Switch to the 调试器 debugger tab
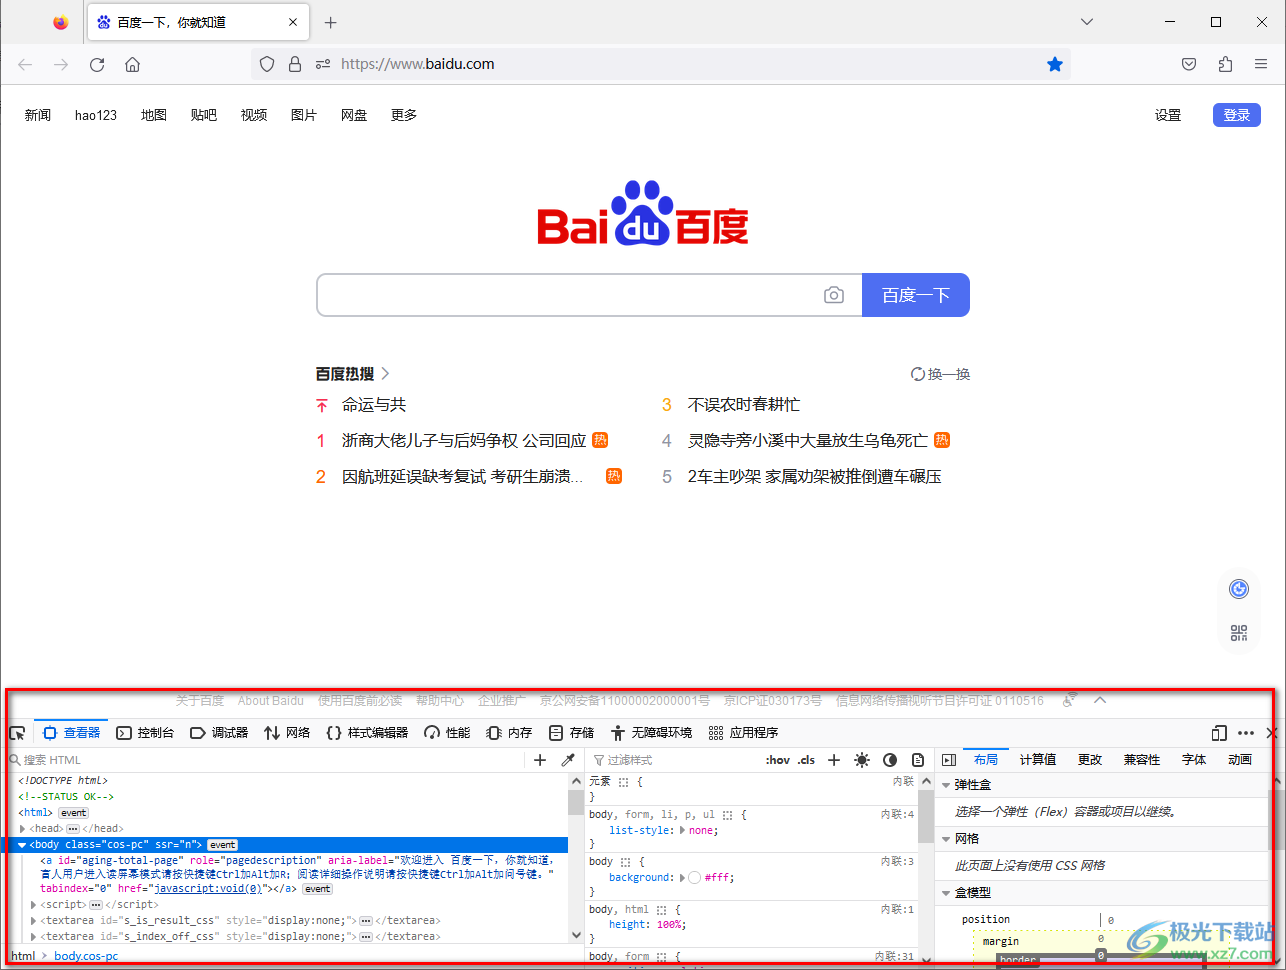This screenshot has width=1286, height=970. [219, 733]
